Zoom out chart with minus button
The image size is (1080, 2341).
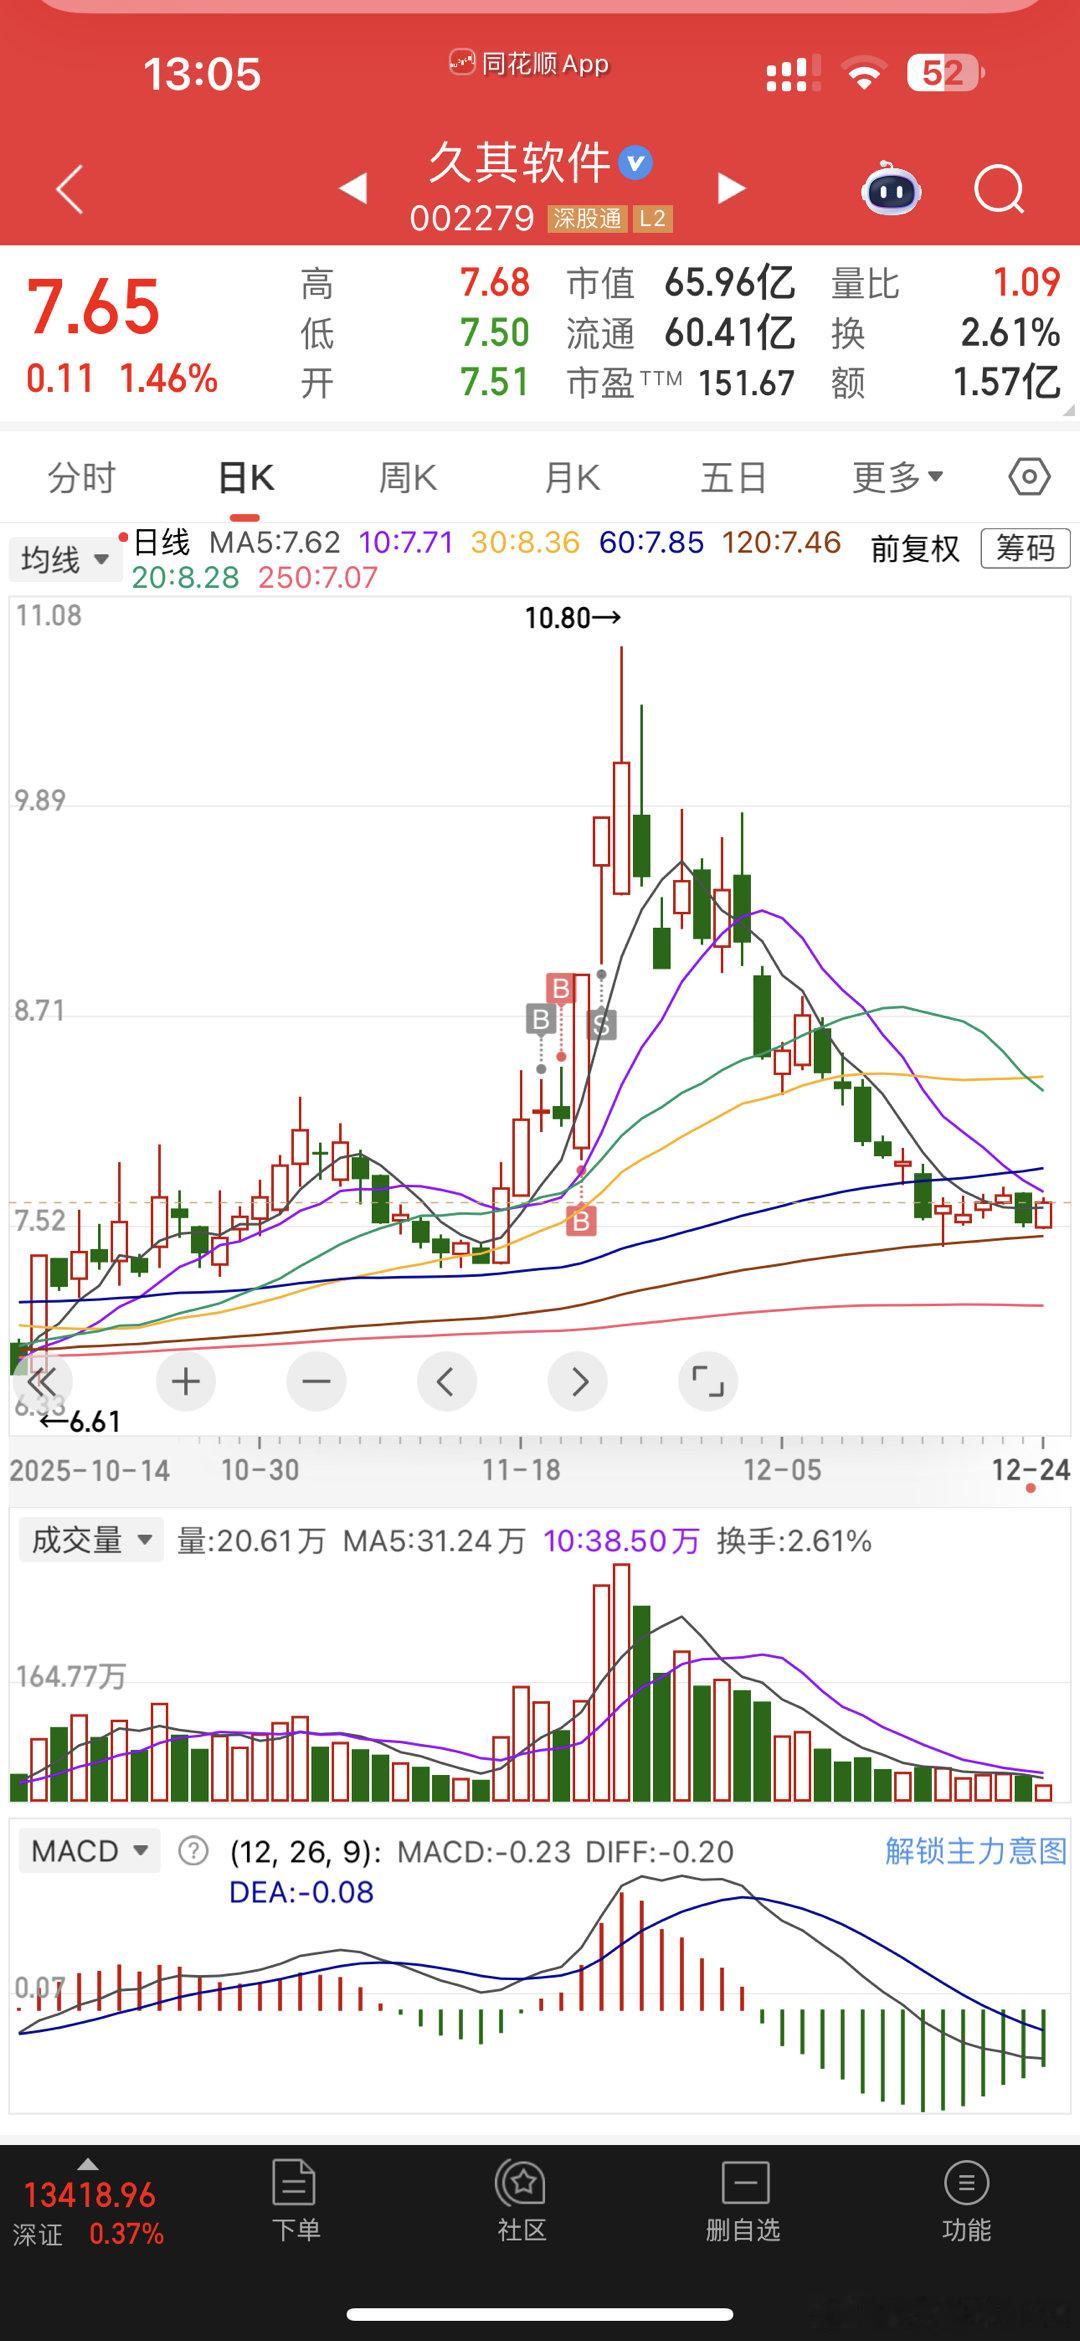pos(316,1382)
